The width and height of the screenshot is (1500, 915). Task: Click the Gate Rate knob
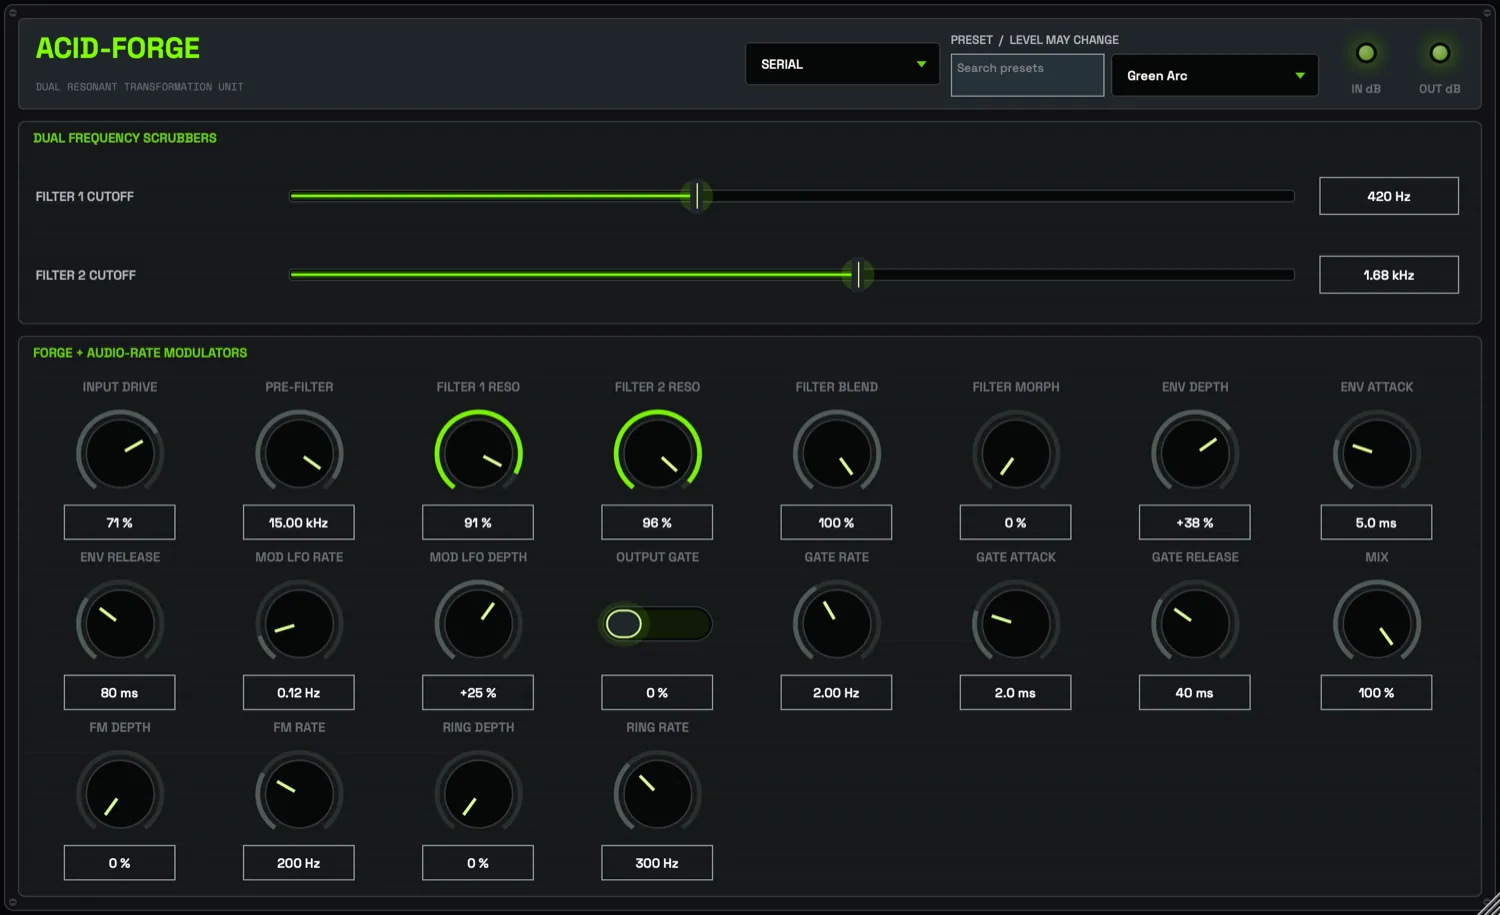pos(837,623)
